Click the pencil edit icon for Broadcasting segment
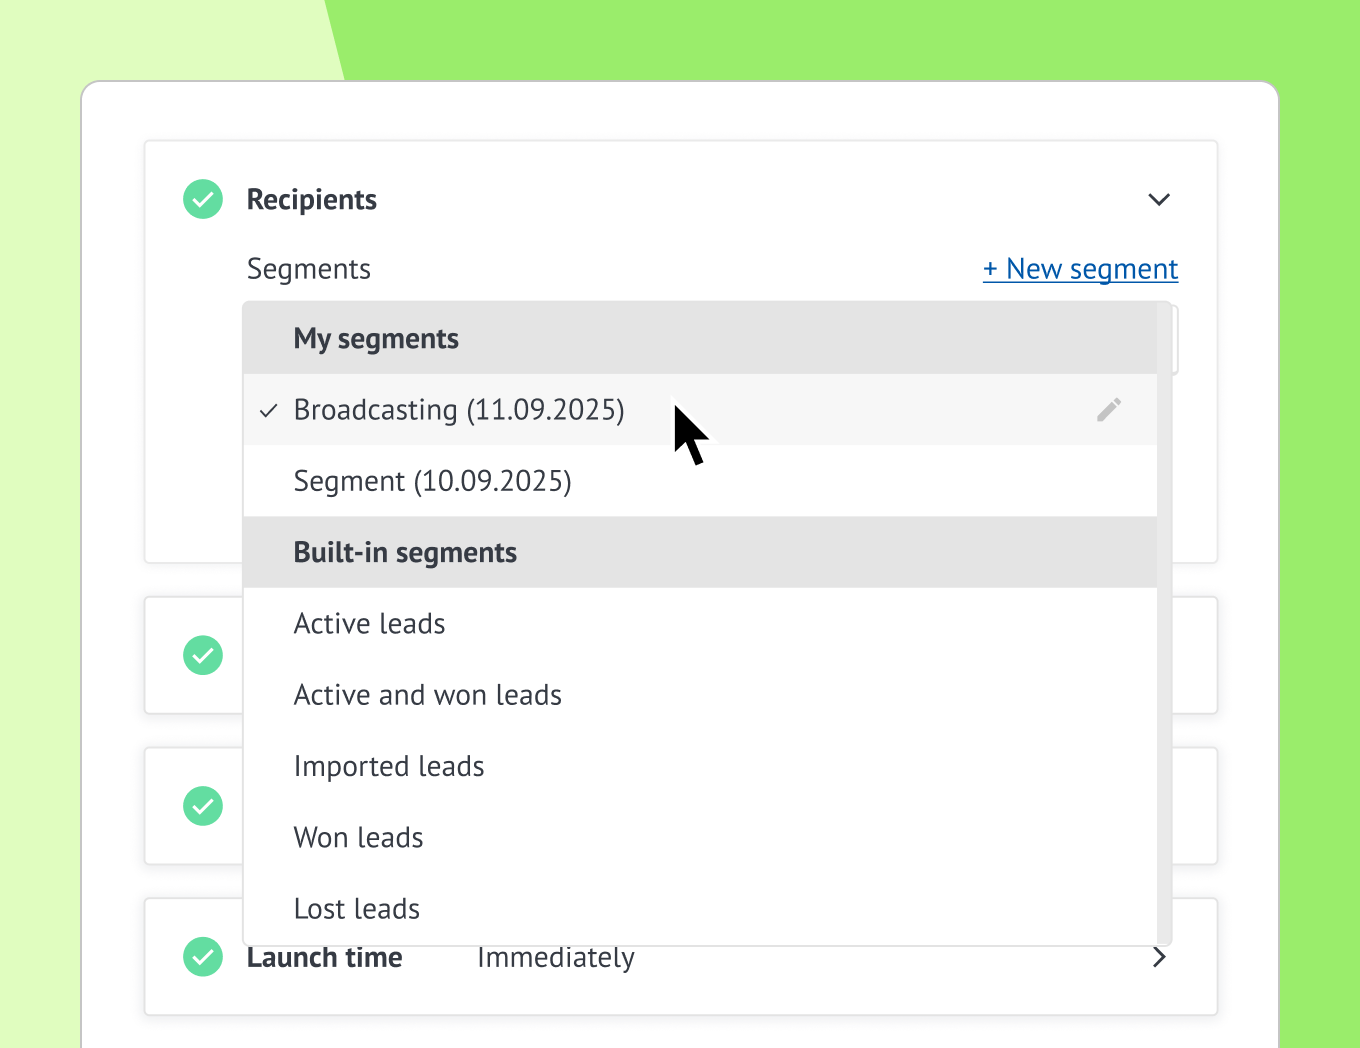Viewport: 1360px width, 1048px height. (1108, 410)
